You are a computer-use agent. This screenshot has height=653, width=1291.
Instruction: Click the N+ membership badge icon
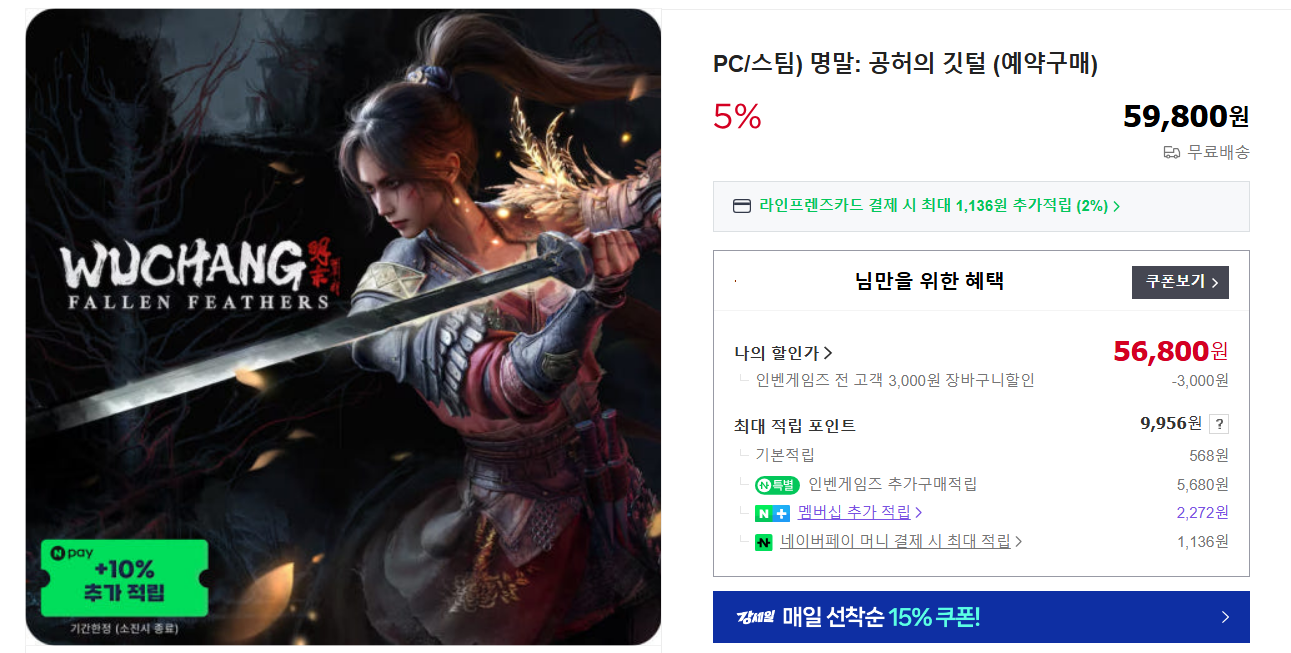click(772, 513)
